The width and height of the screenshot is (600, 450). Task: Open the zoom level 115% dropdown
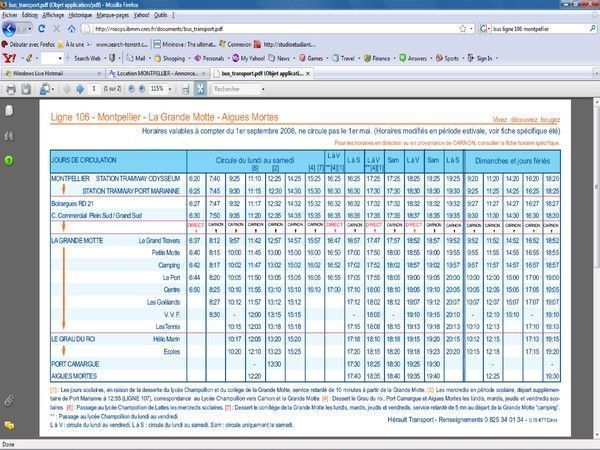172,89
